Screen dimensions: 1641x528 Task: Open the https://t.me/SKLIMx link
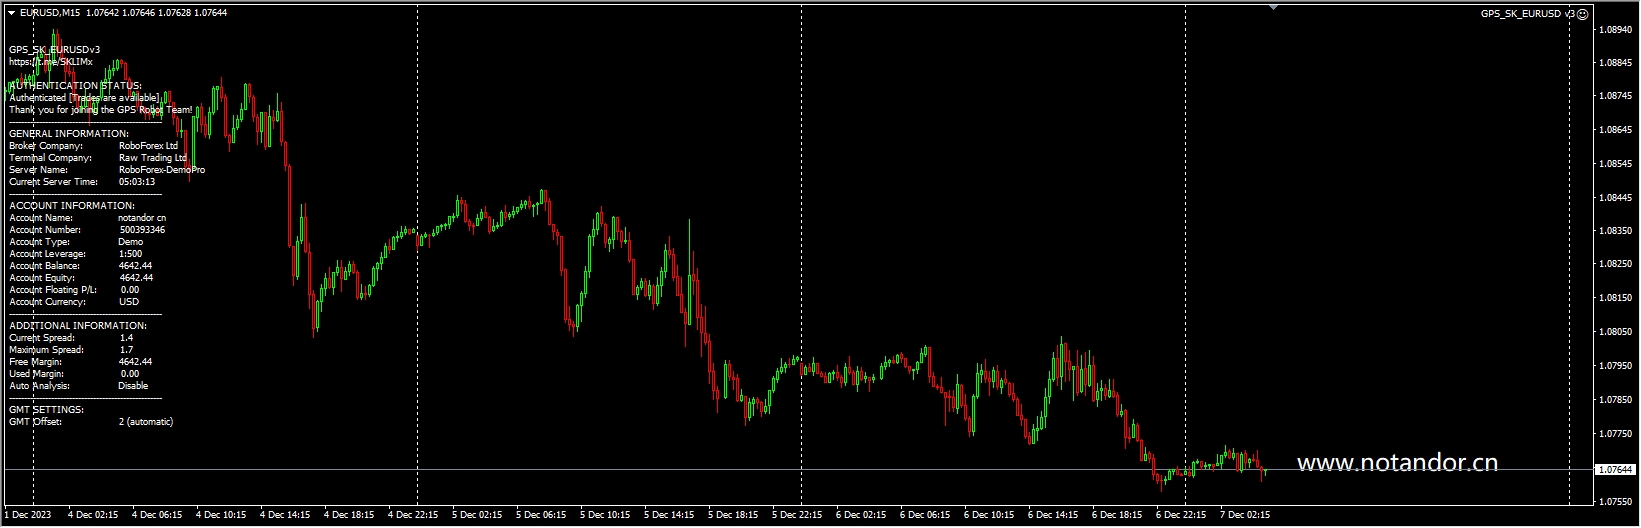pos(51,62)
